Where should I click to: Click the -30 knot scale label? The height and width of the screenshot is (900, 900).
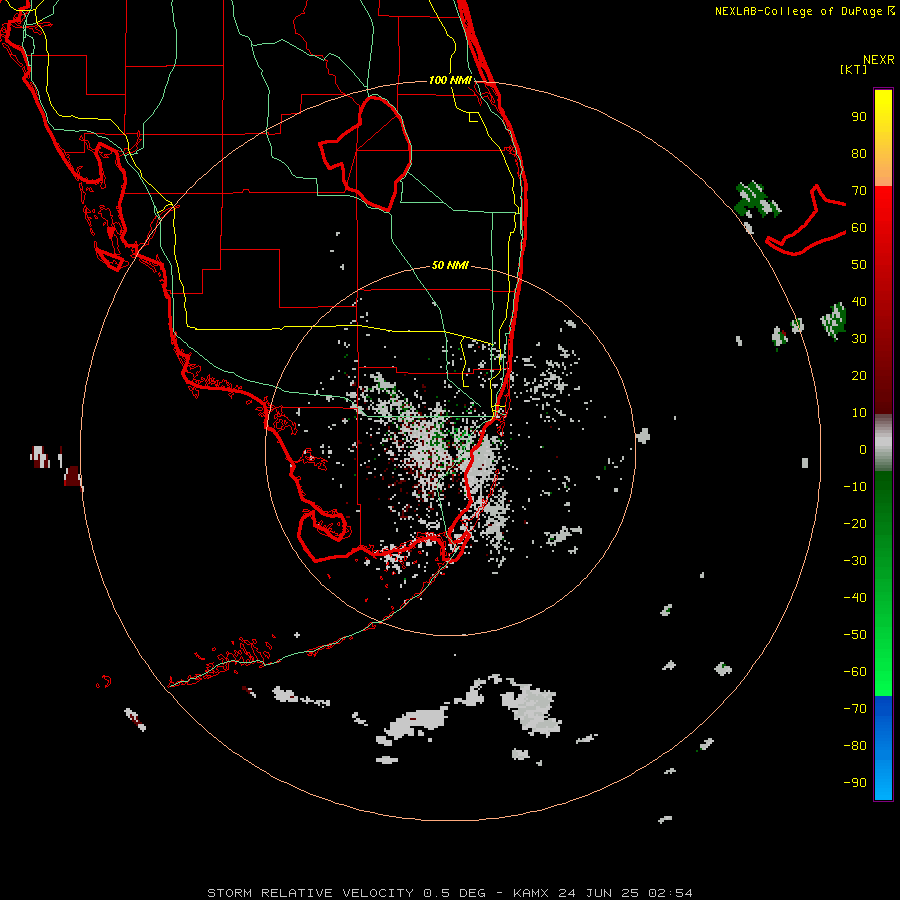pyautogui.click(x=855, y=561)
